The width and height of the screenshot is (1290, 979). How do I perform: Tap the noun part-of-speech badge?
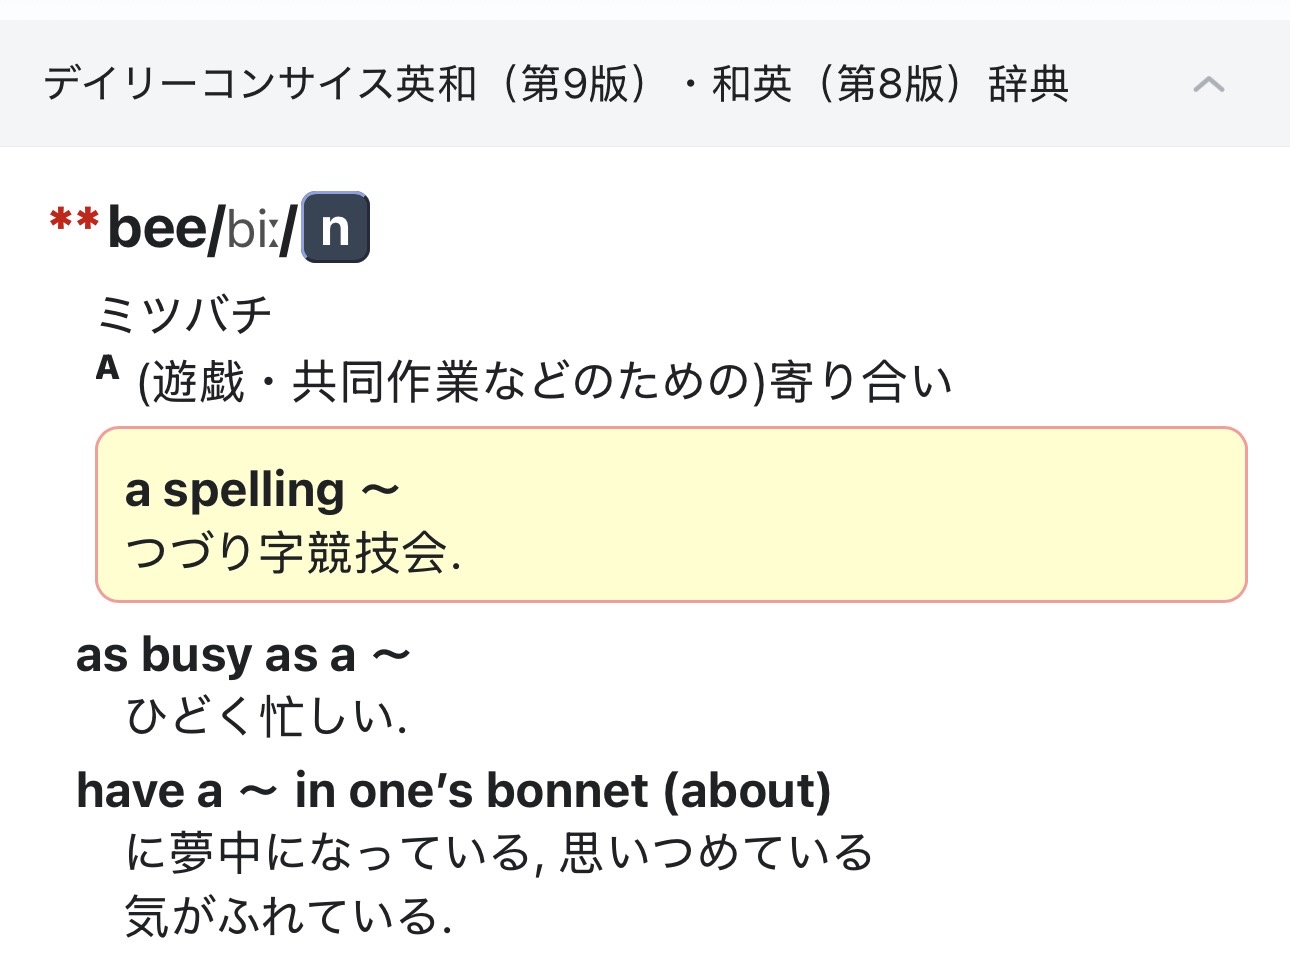(x=335, y=228)
